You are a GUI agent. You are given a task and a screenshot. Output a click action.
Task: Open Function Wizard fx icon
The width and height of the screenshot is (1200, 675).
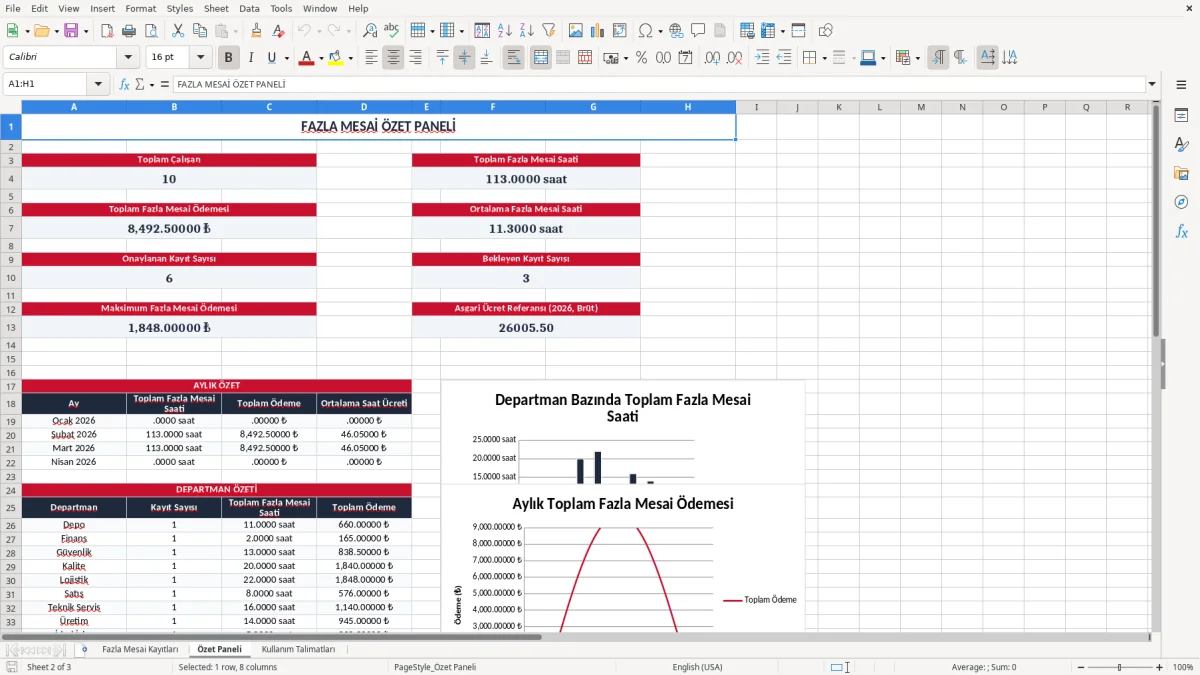[x=125, y=84]
